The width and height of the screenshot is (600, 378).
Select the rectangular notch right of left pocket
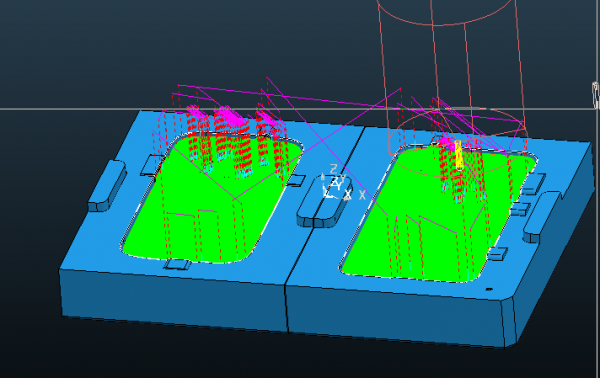(x=296, y=180)
